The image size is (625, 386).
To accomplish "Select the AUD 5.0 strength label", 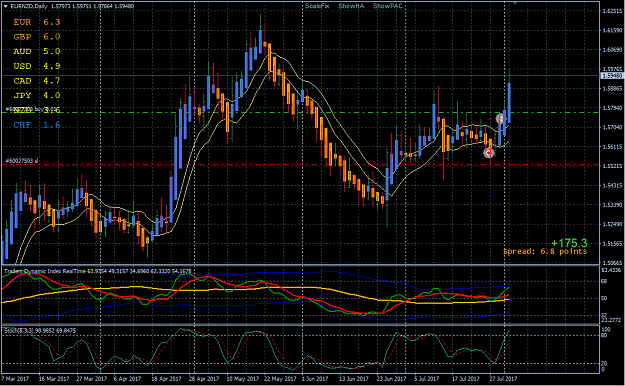I will coord(37,51).
